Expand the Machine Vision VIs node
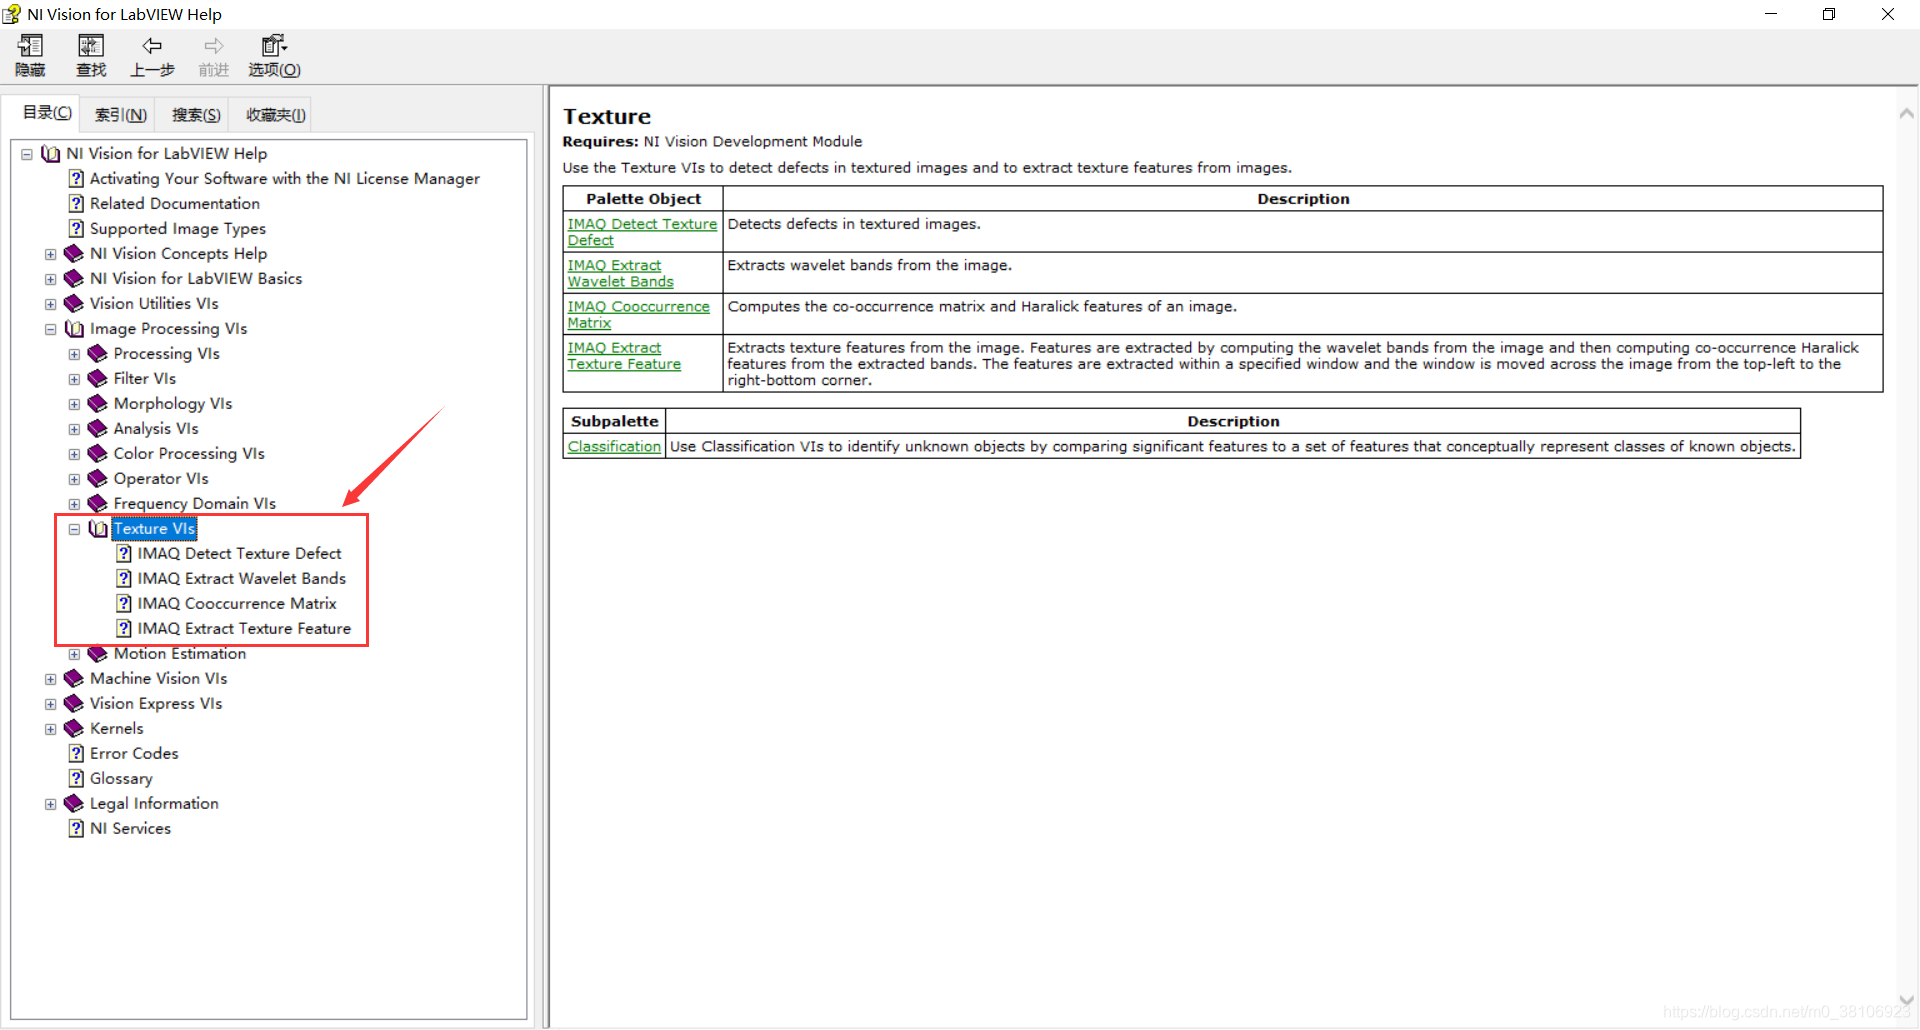 (51, 679)
